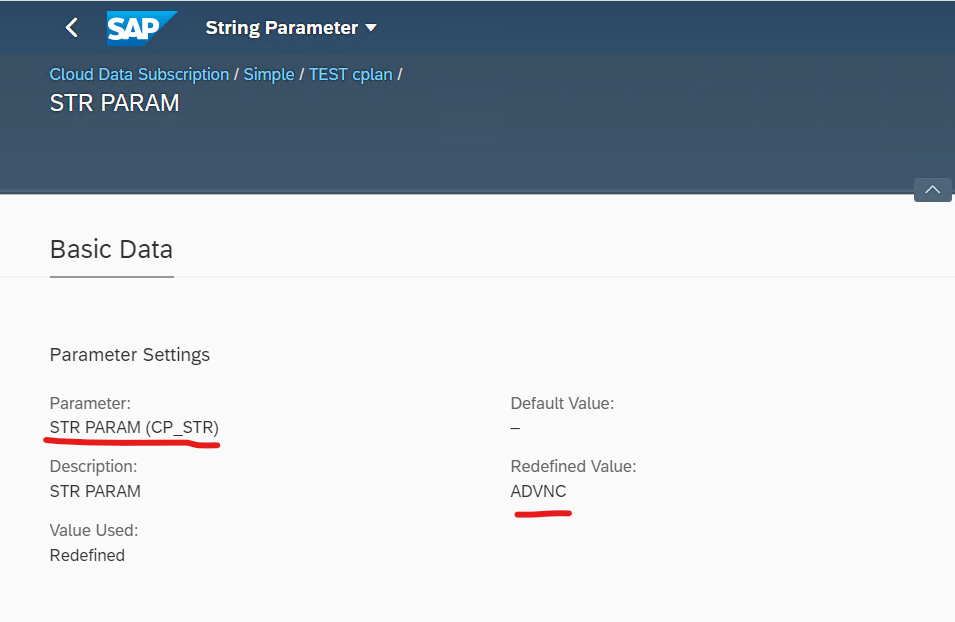
Task: Open the Cloud Data Subscription breadcrumb
Action: point(139,75)
